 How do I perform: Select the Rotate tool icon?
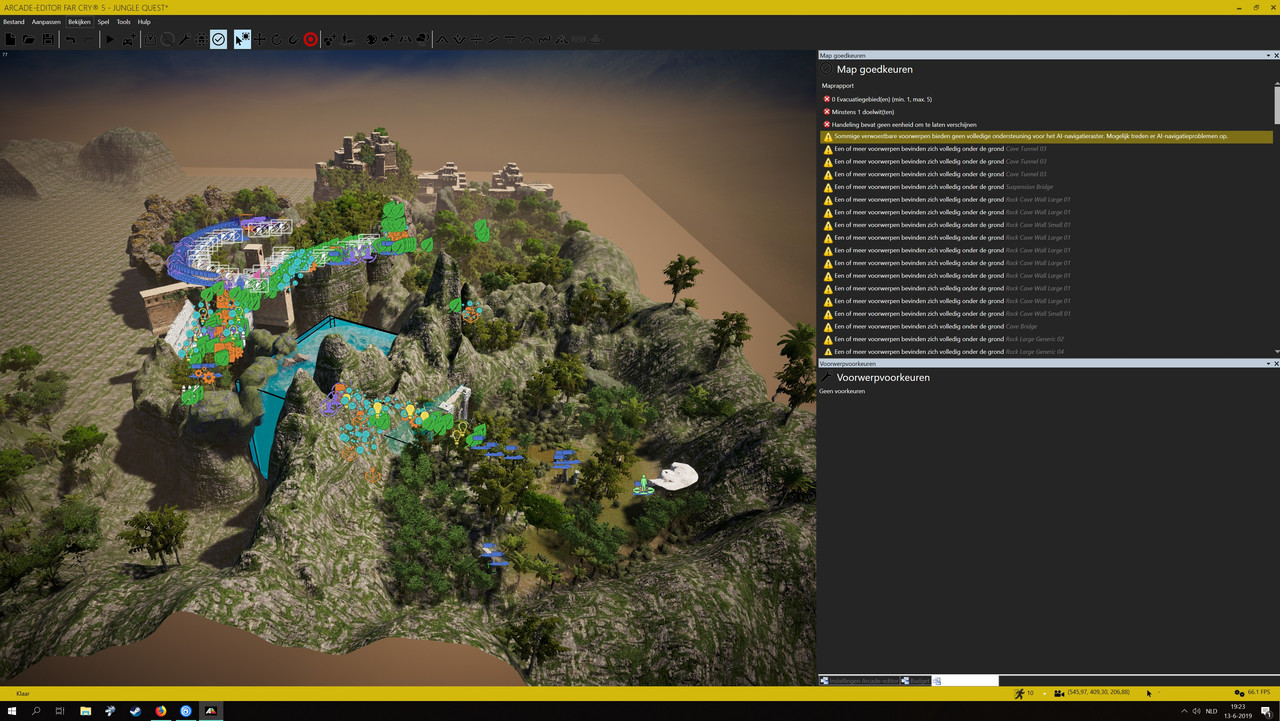276,39
